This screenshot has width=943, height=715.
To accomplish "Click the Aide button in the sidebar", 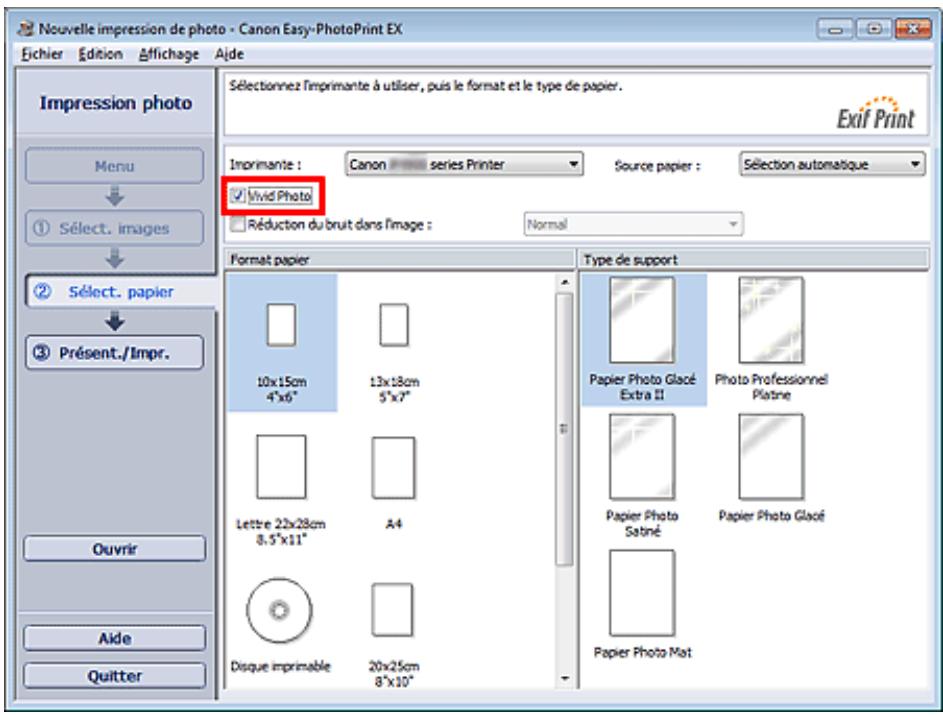I will pyautogui.click(x=114, y=638).
